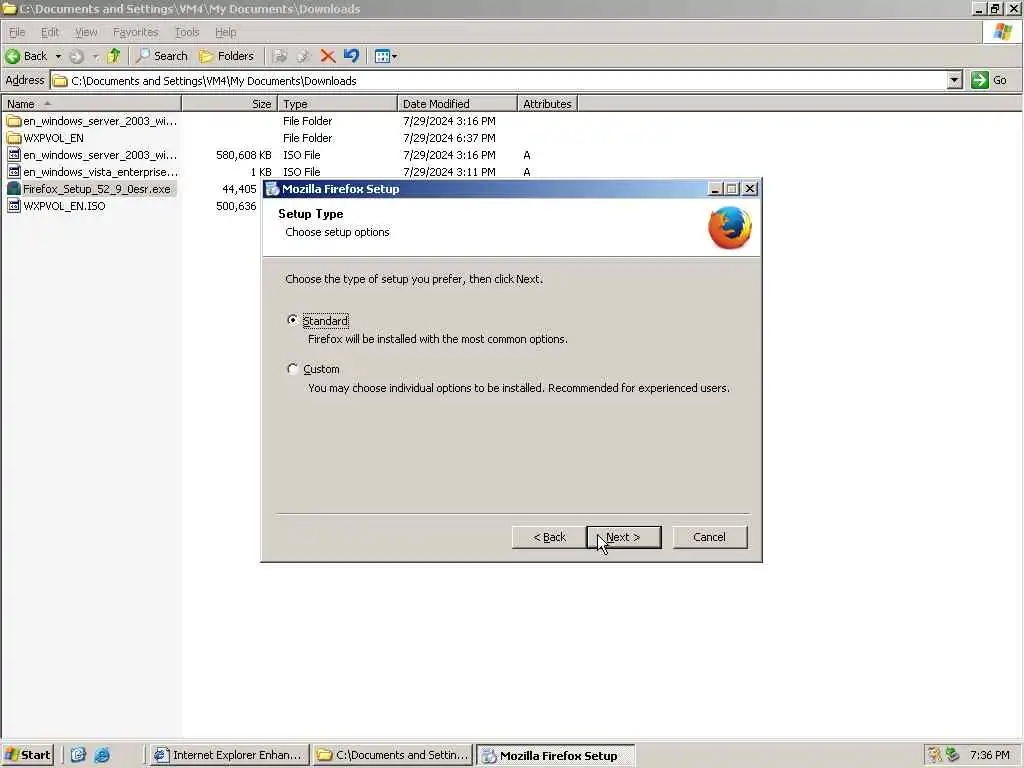Viewport: 1024px width, 768px height.
Task: Select the Firefox_Setup_52_9_0esr.exe icon
Action: pos(14,189)
